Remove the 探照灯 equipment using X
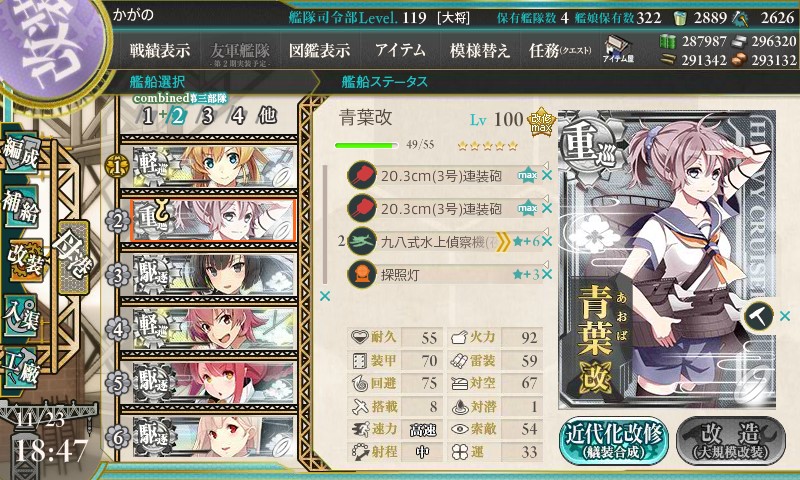The width and height of the screenshot is (800, 480). [x=547, y=274]
